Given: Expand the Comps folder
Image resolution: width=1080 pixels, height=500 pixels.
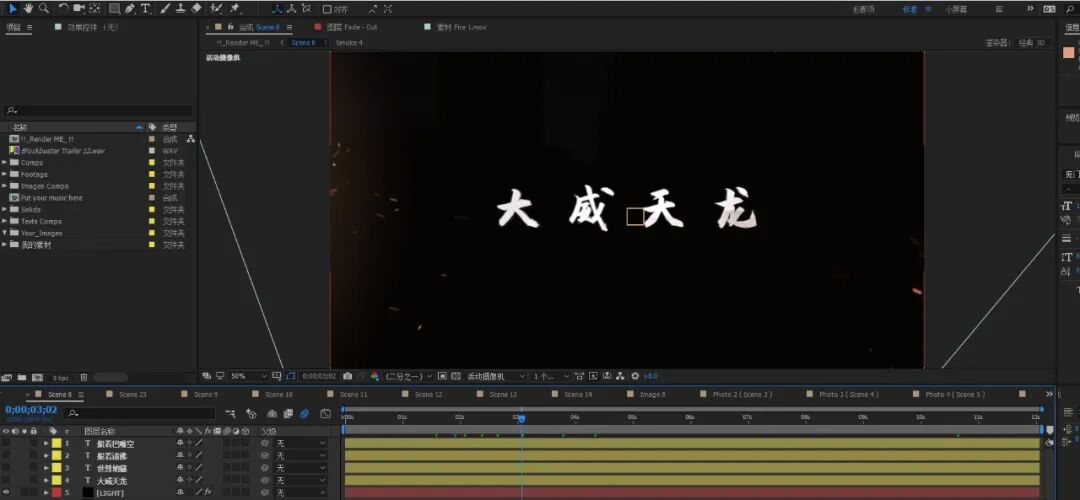Looking at the screenshot, I should click(x=5, y=163).
